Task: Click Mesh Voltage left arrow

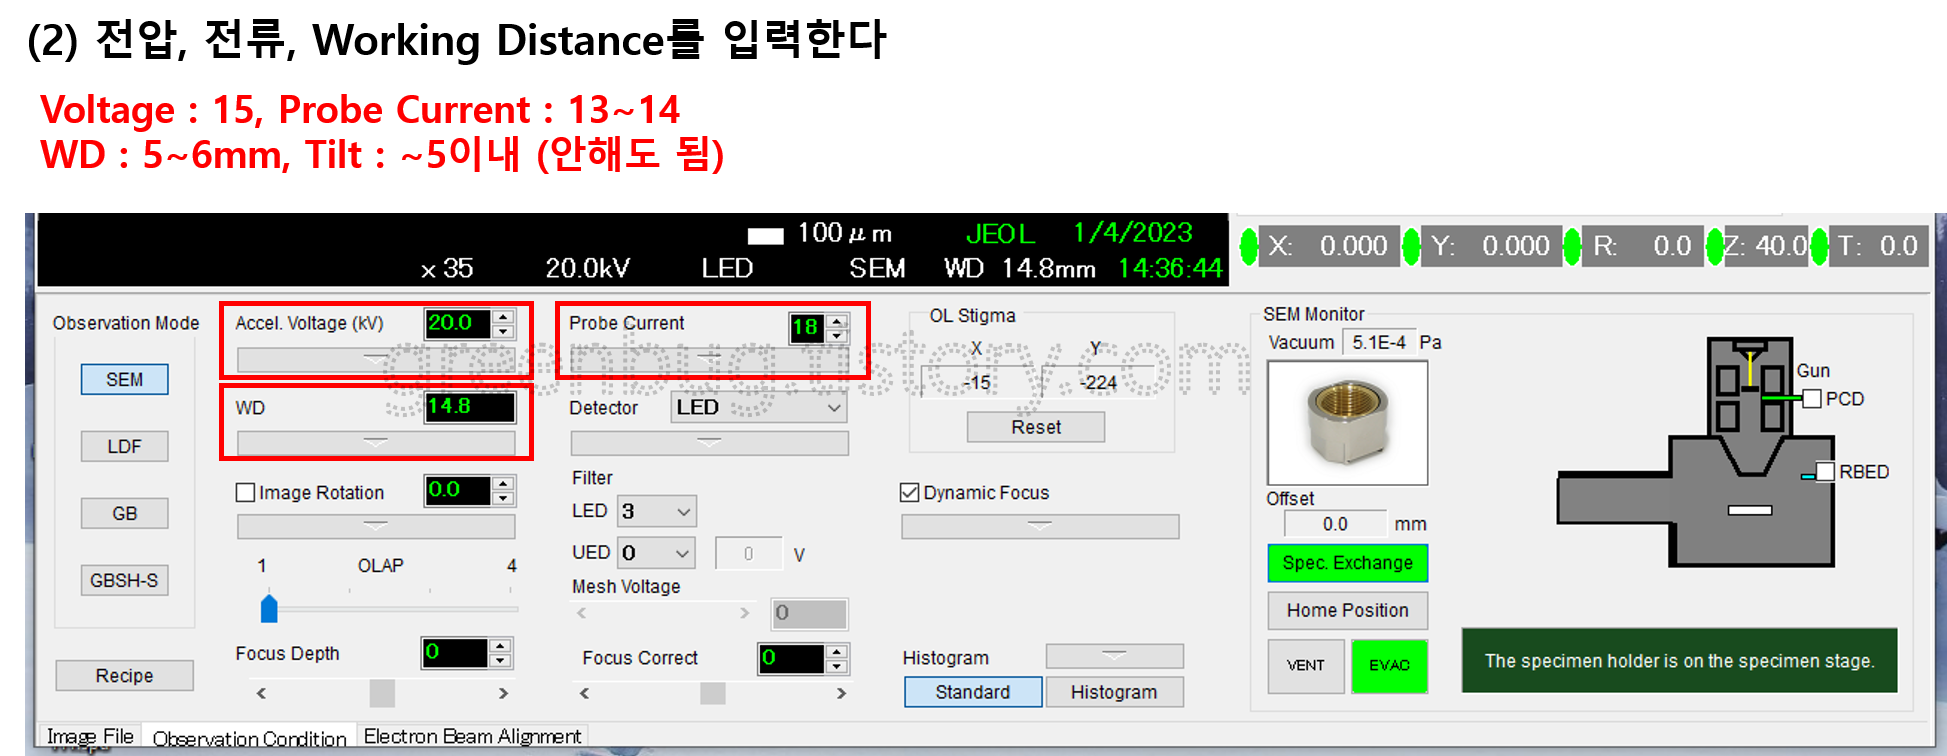Action: 582,613
